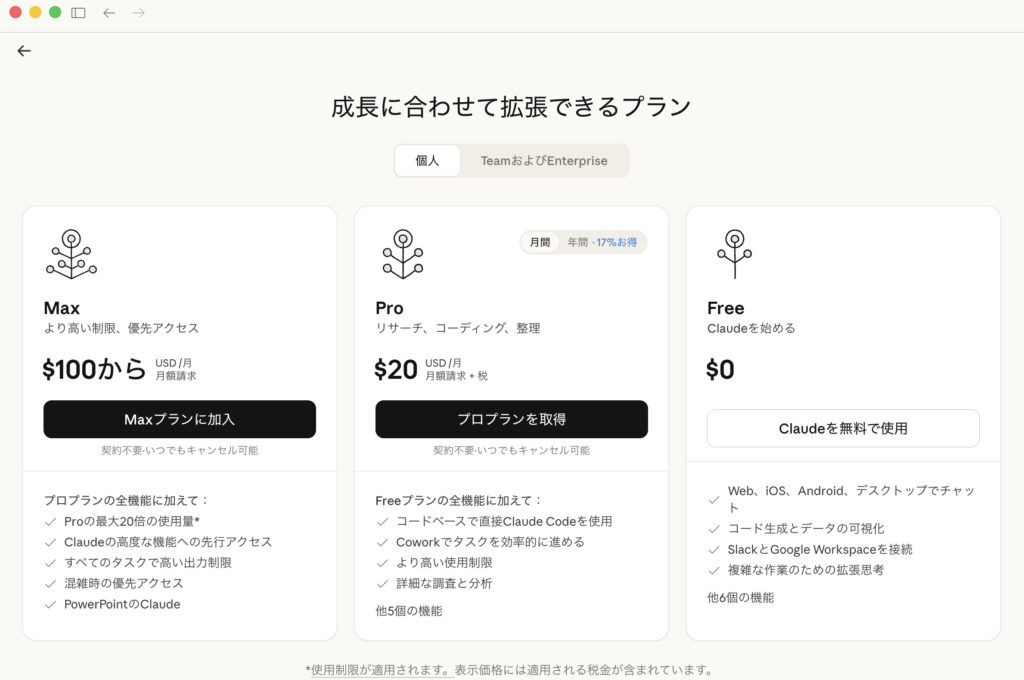Screen dimensions: 1024x680
Task: Click the Max plan tree icon
Action: (x=71, y=254)
